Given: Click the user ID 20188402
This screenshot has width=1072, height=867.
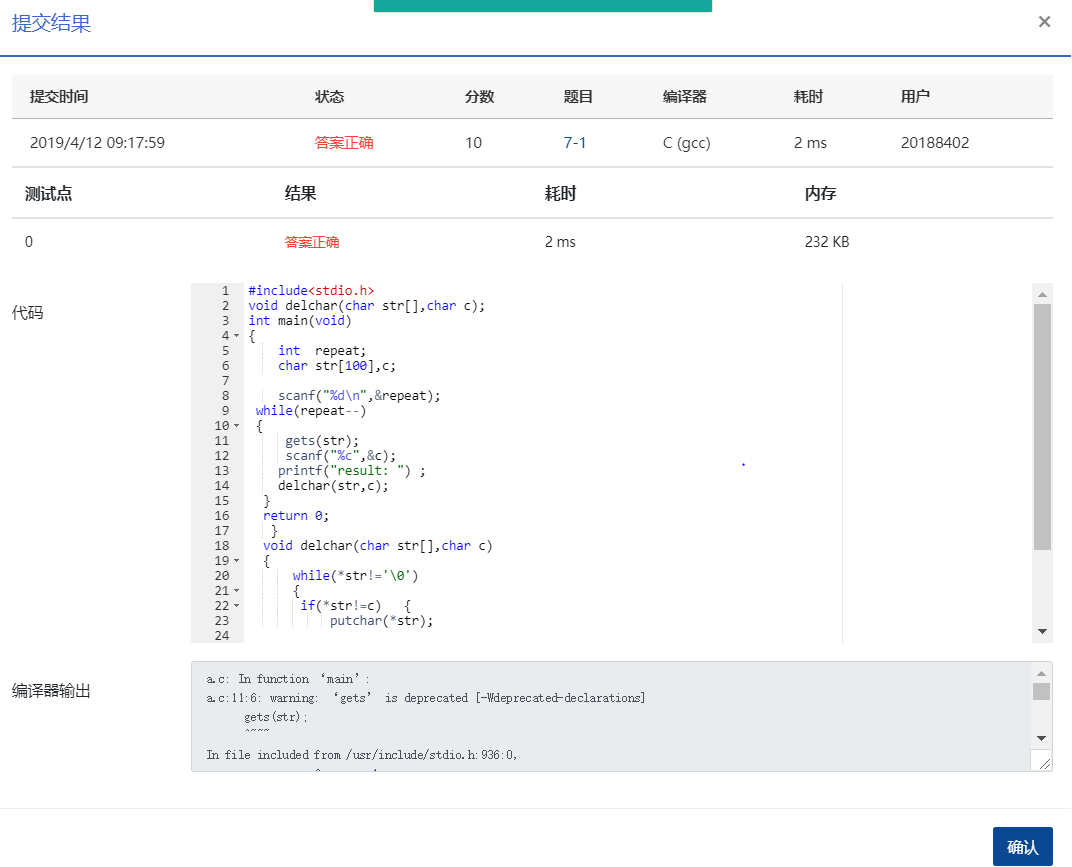Looking at the screenshot, I should [935, 143].
